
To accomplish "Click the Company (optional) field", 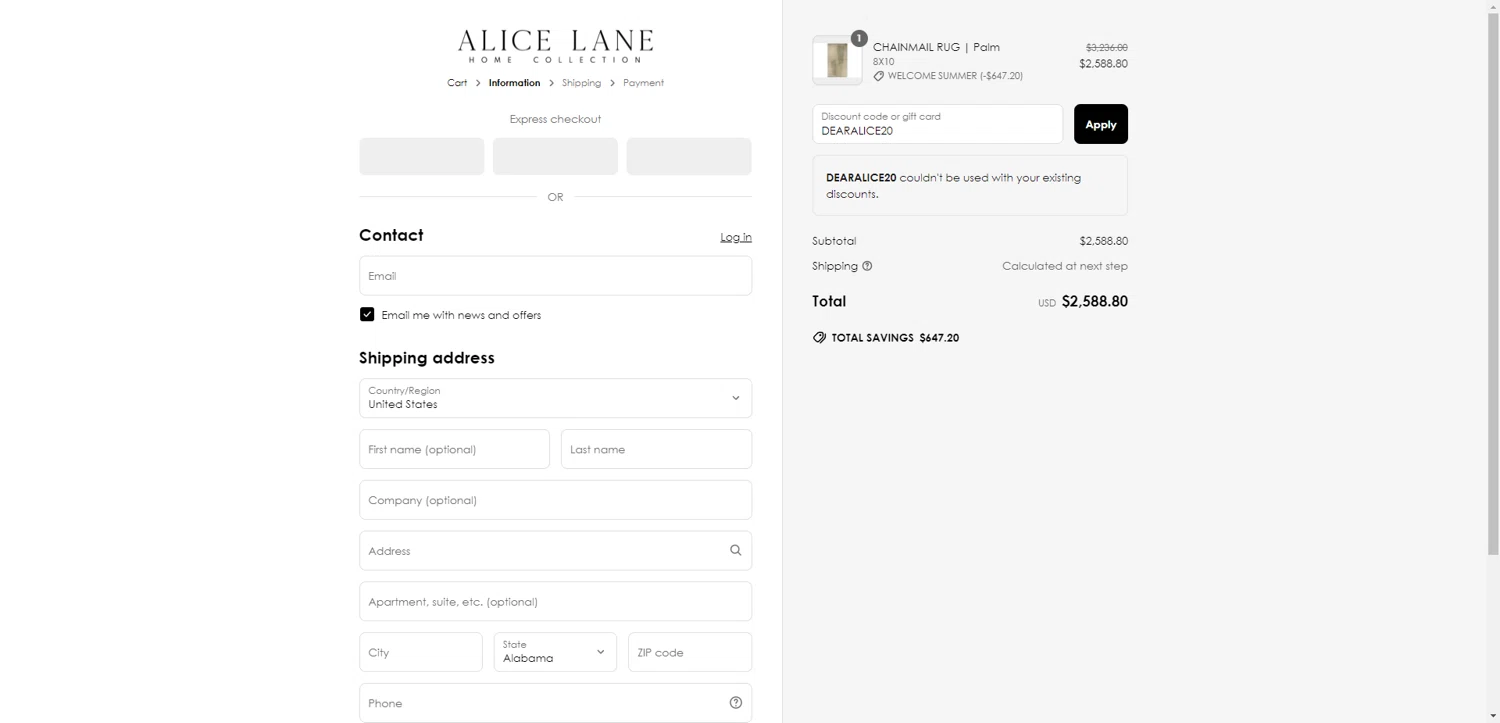I will [555, 500].
